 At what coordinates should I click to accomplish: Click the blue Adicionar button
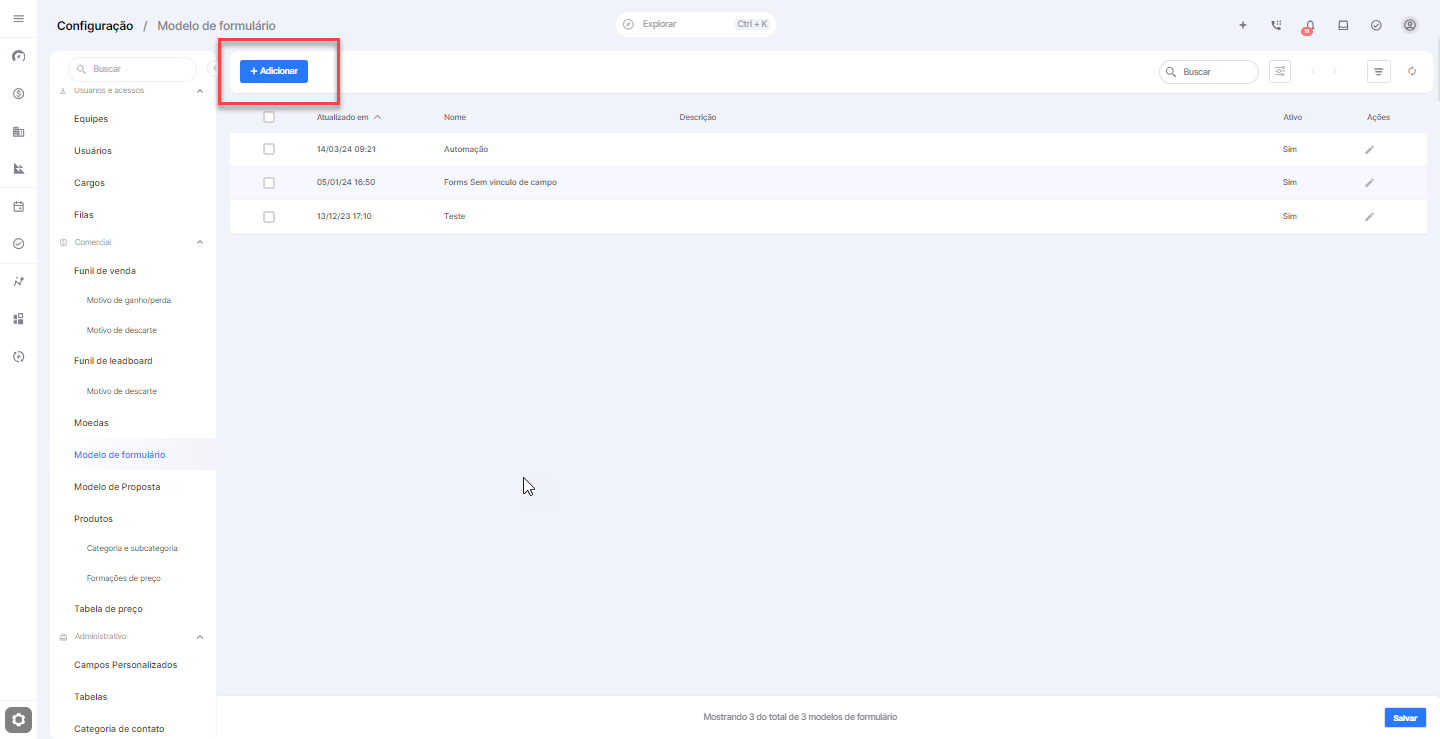tap(274, 71)
